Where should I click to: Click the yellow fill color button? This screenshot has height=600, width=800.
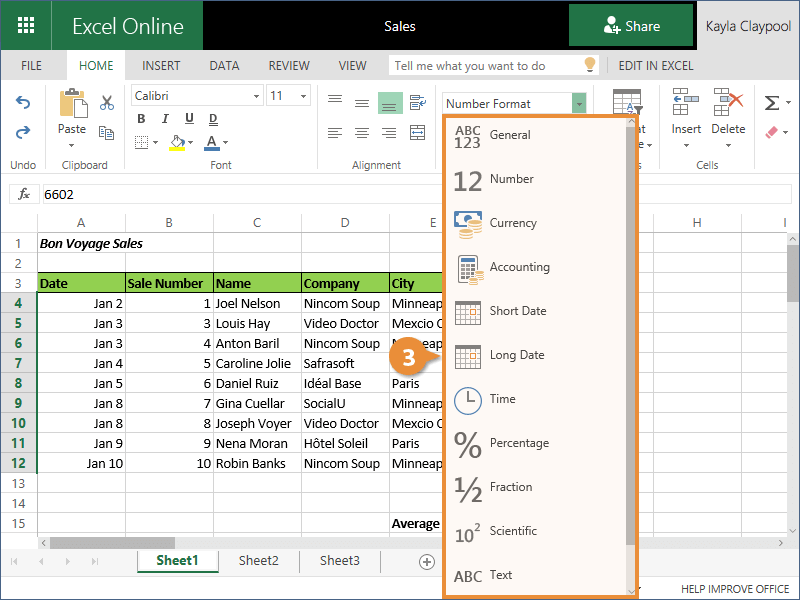(176, 142)
